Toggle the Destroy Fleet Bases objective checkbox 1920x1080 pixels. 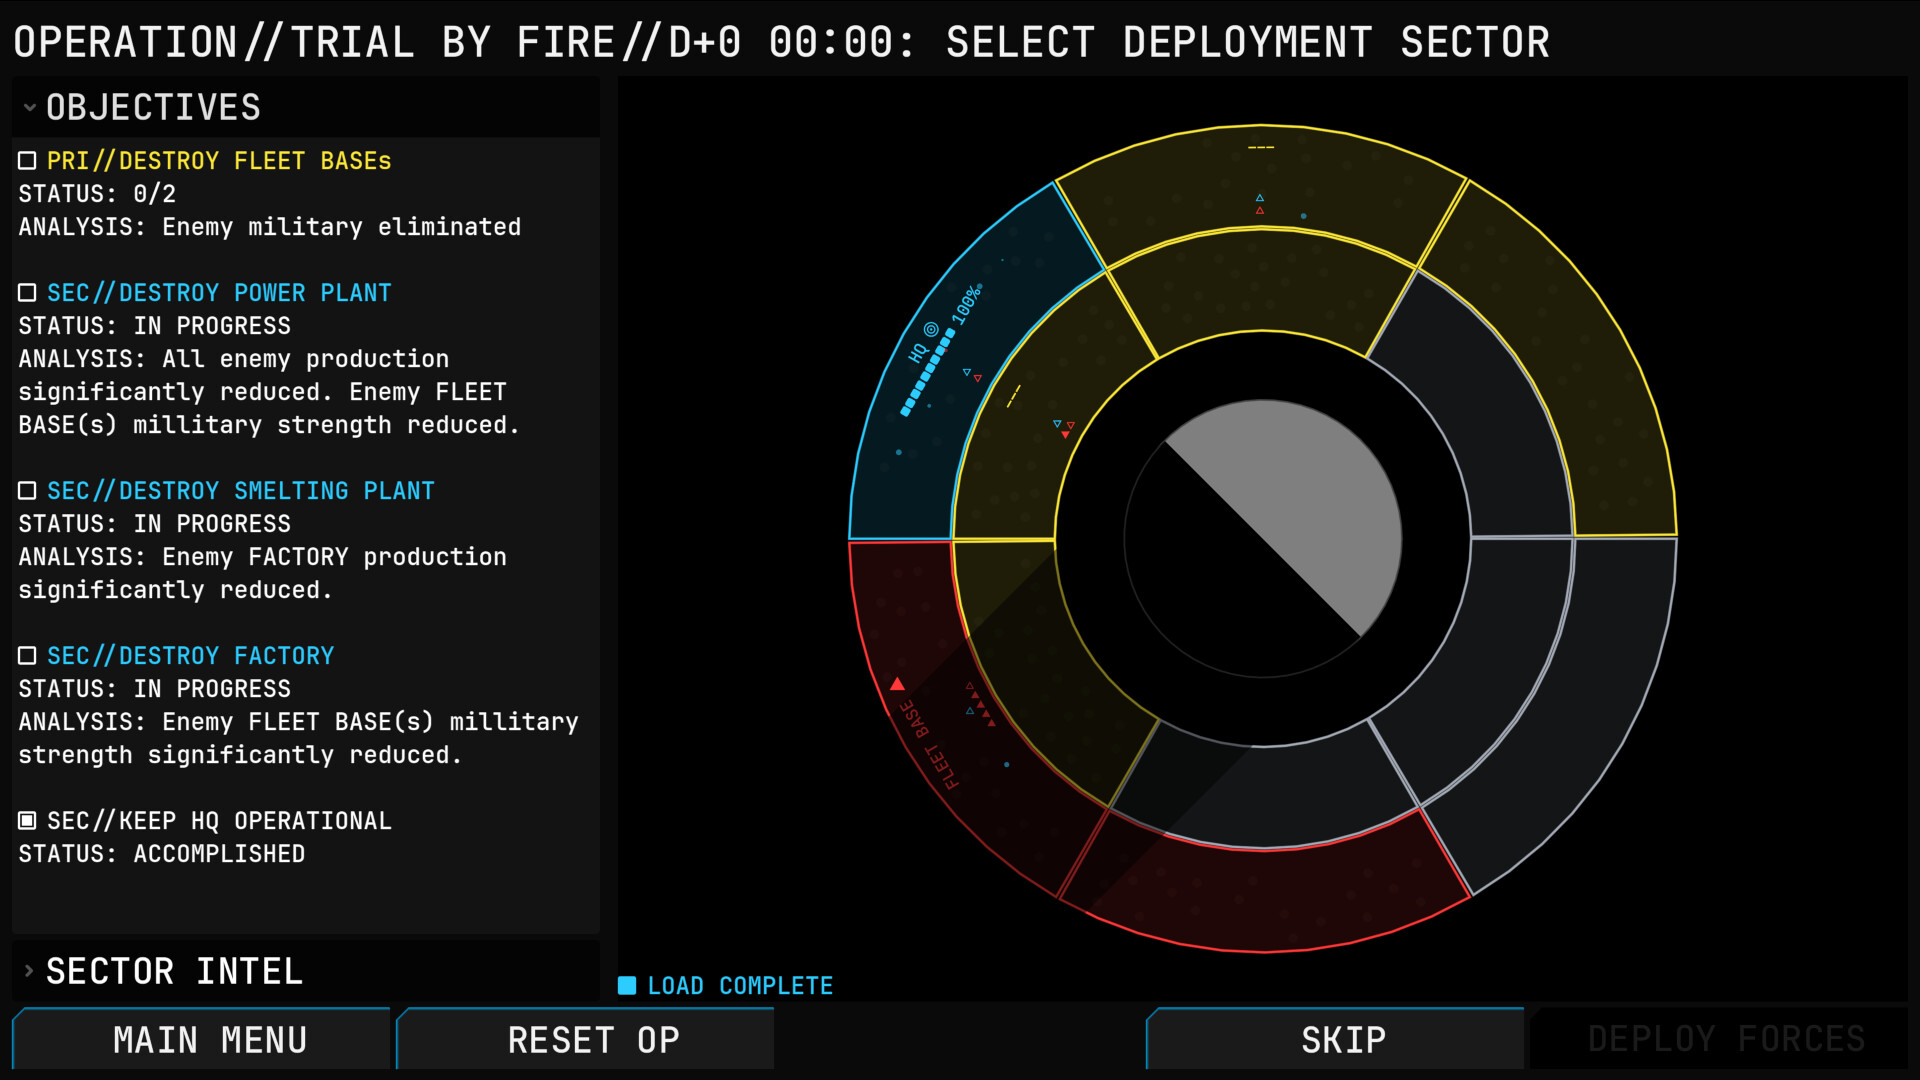(x=27, y=160)
